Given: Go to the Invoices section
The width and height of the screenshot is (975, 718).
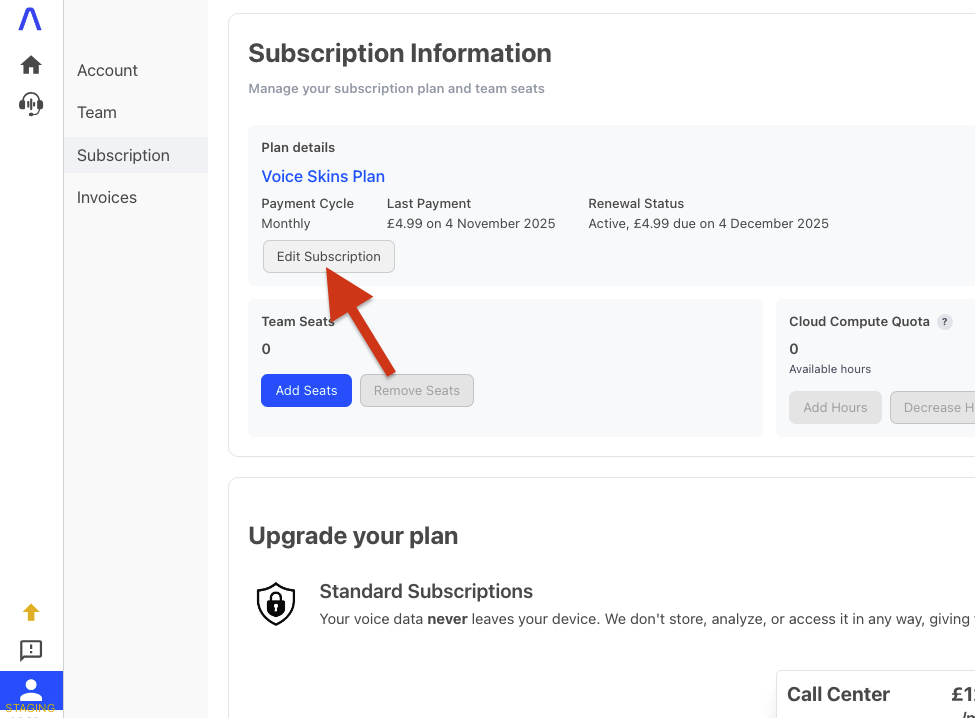Looking at the screenshot, I should pos(106,197).
